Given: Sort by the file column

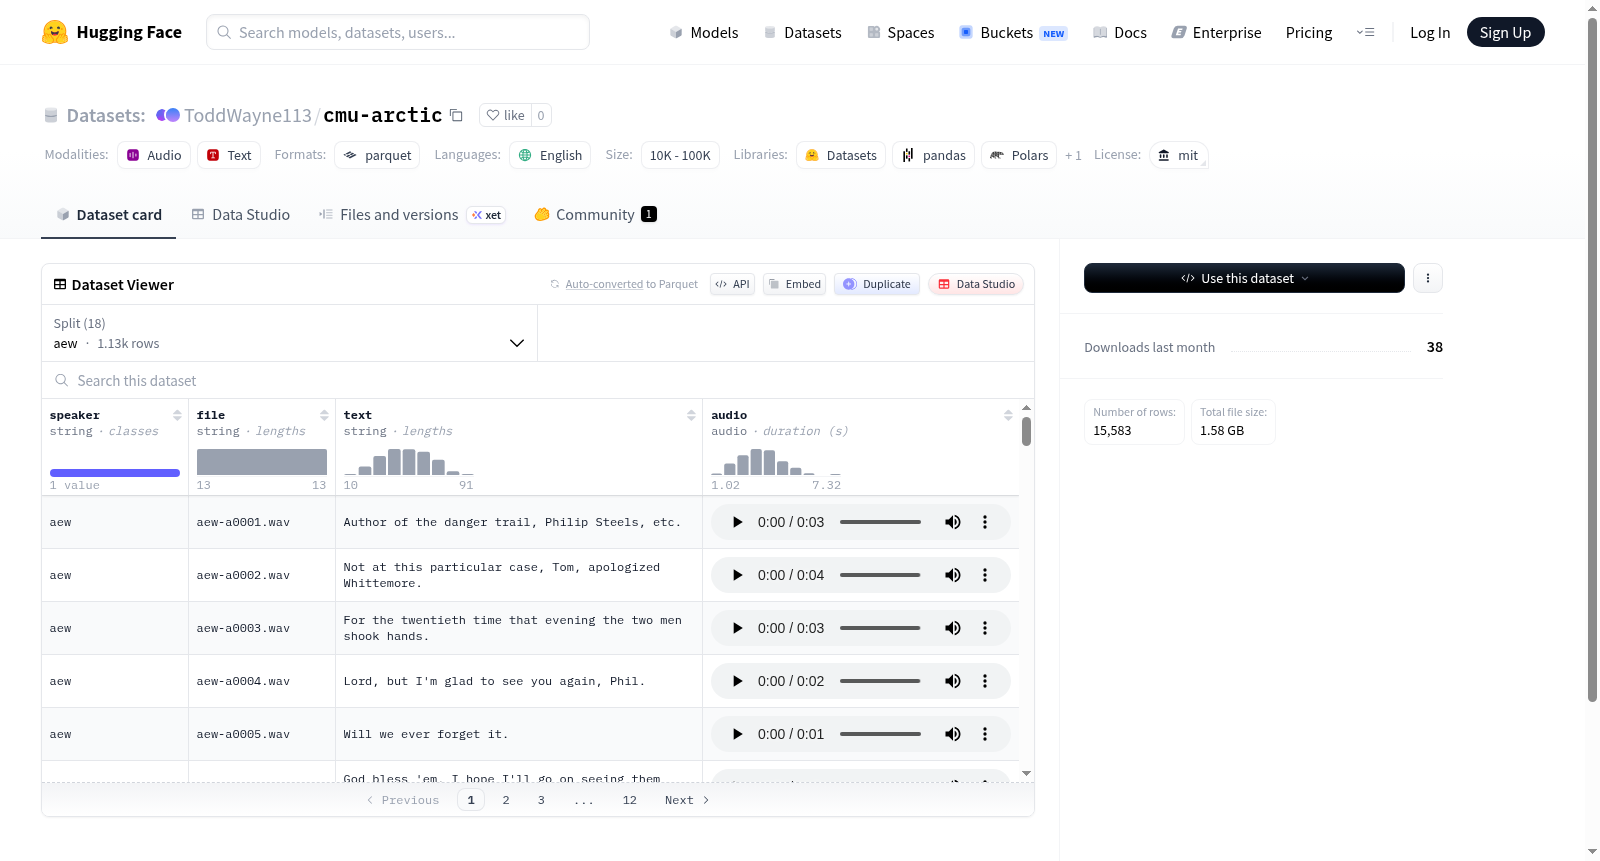Looking at the screenshot, I should tap(324, 415).
